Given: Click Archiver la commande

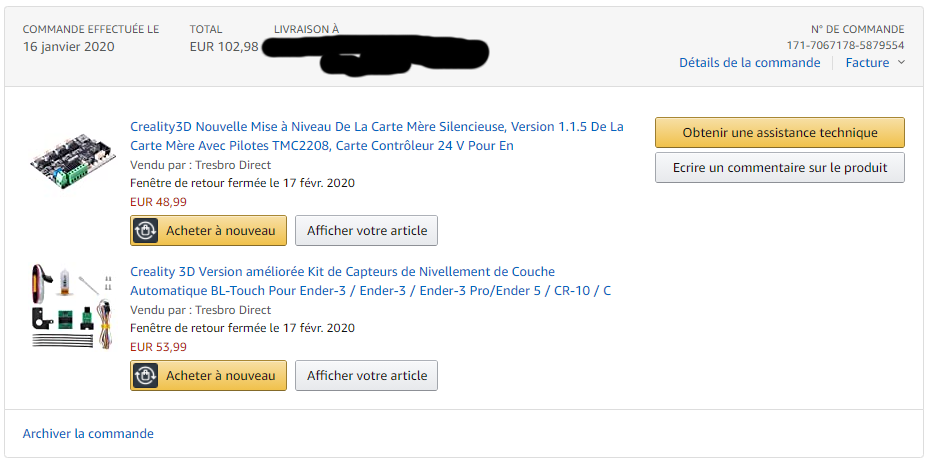Looking at the screenshot, I should (88, 434).
